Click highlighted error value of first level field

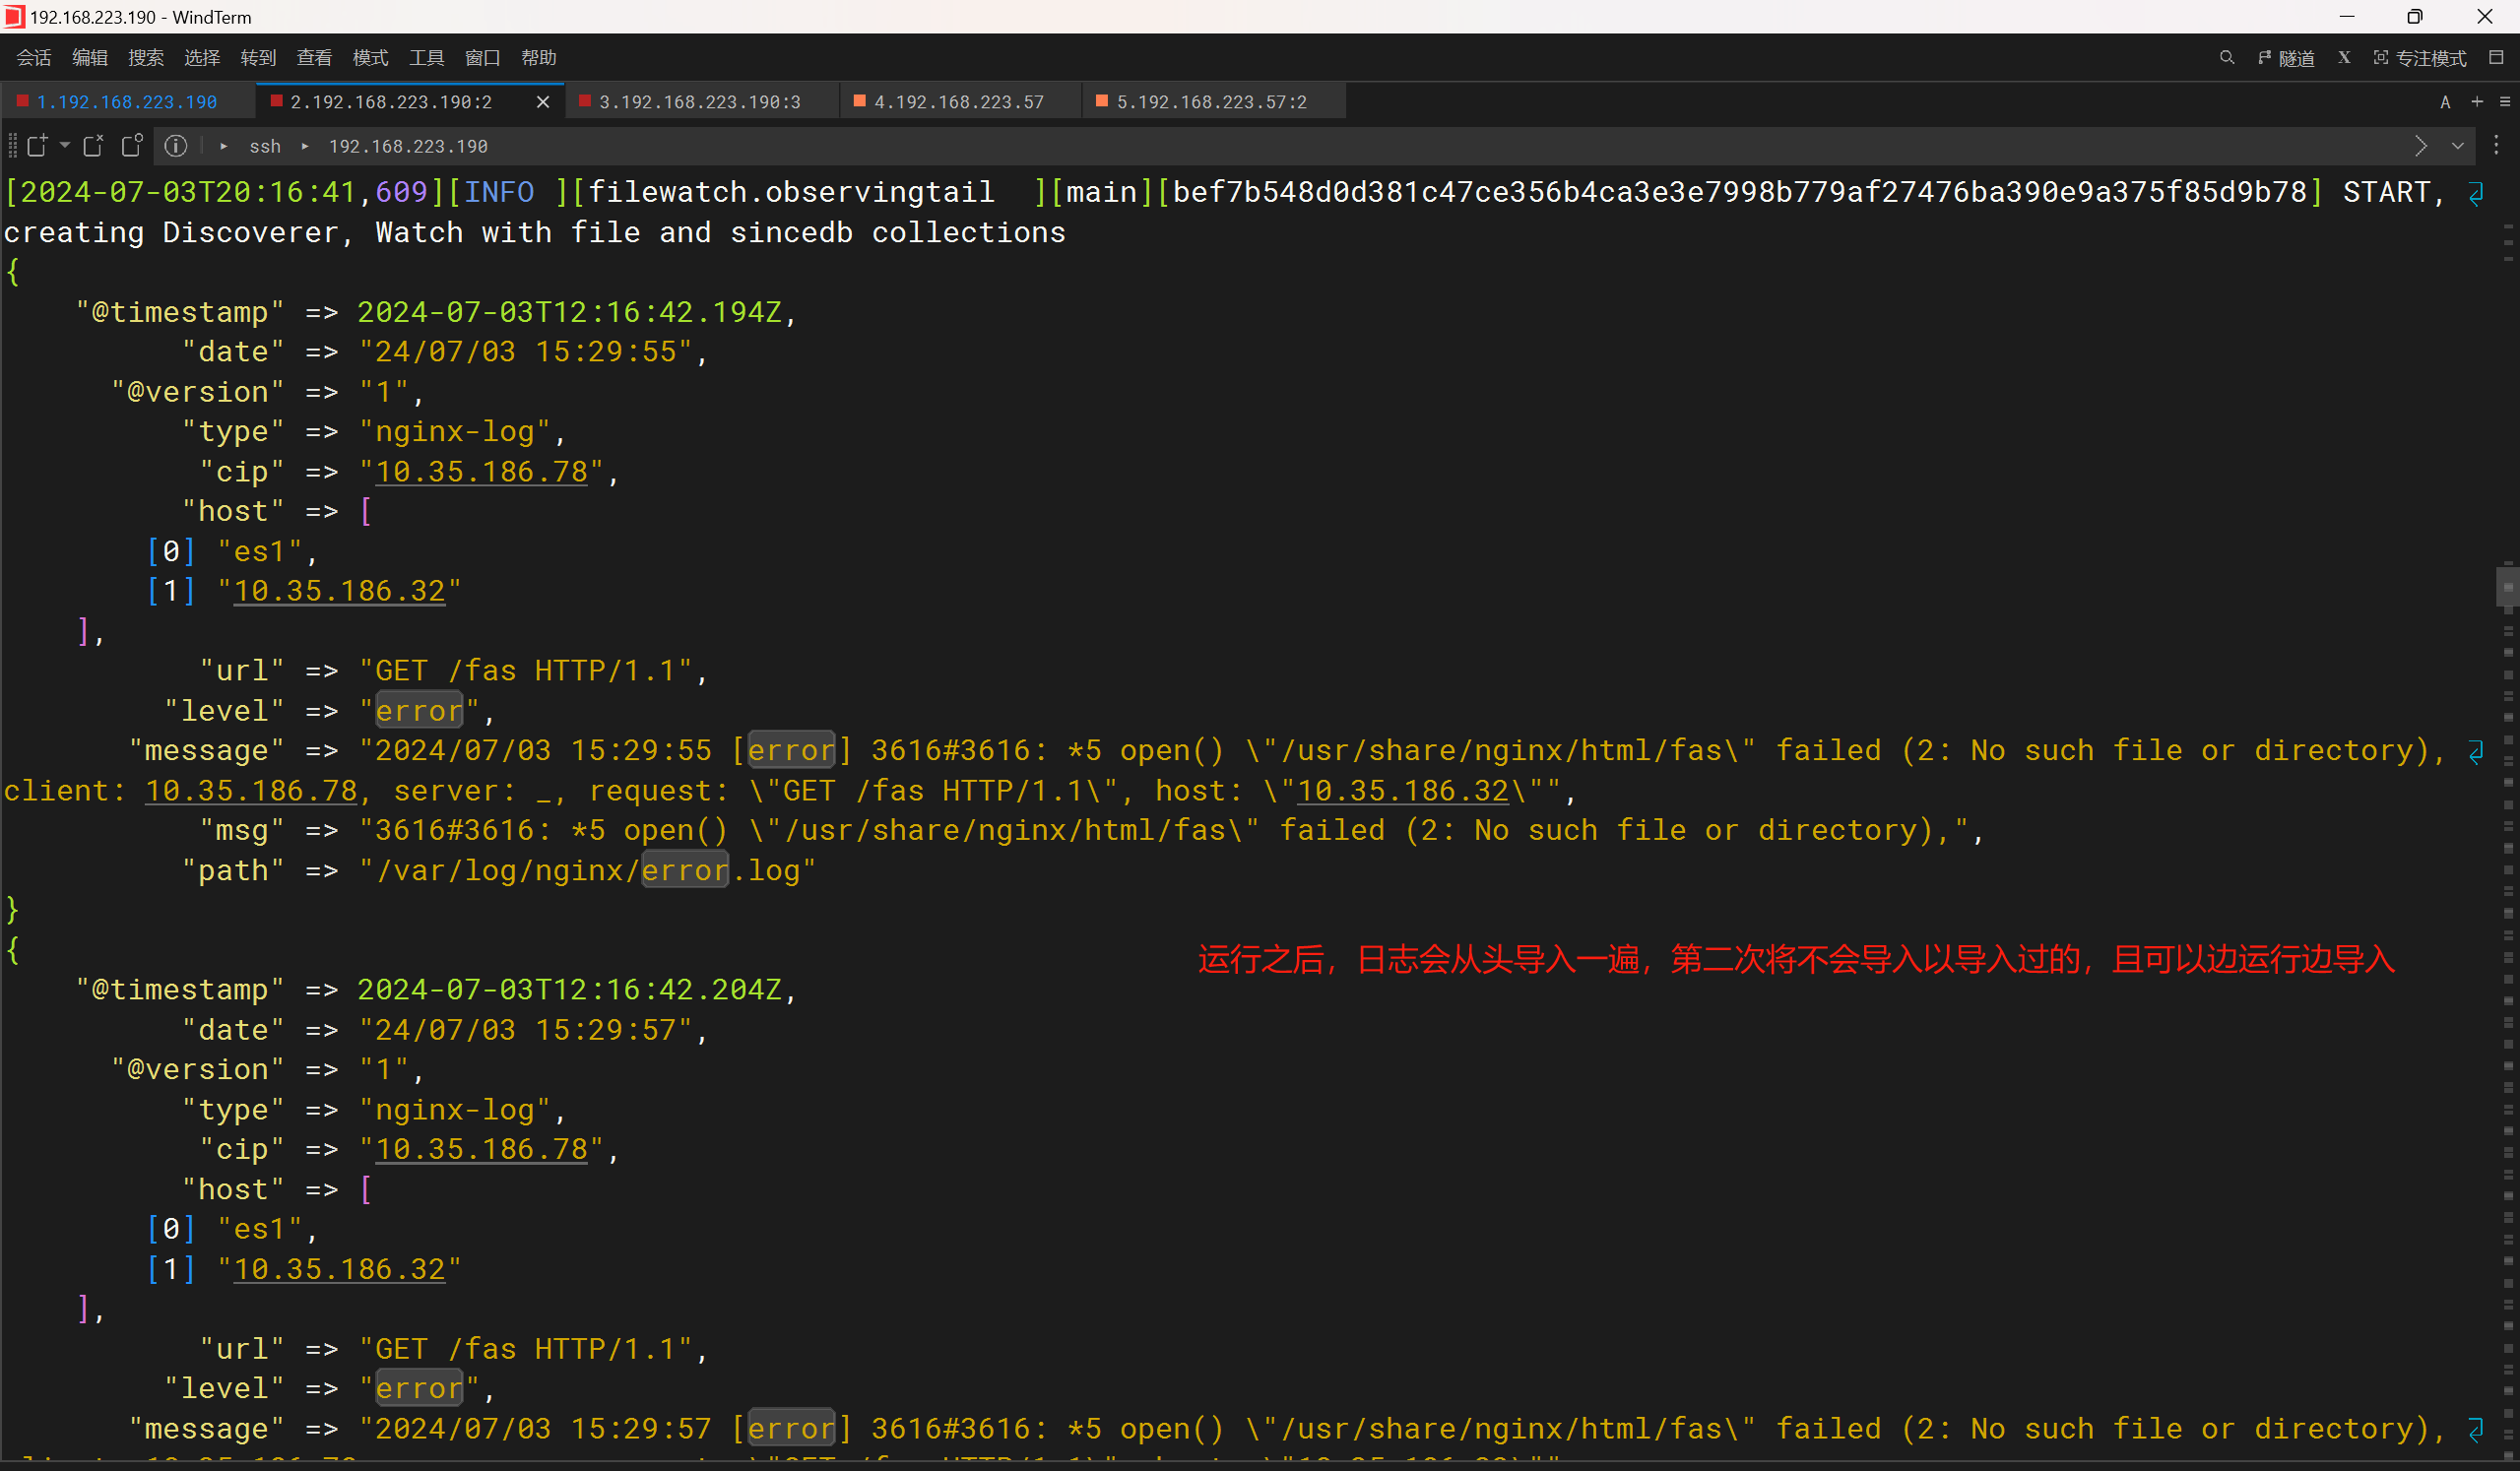tap(419, 711)
